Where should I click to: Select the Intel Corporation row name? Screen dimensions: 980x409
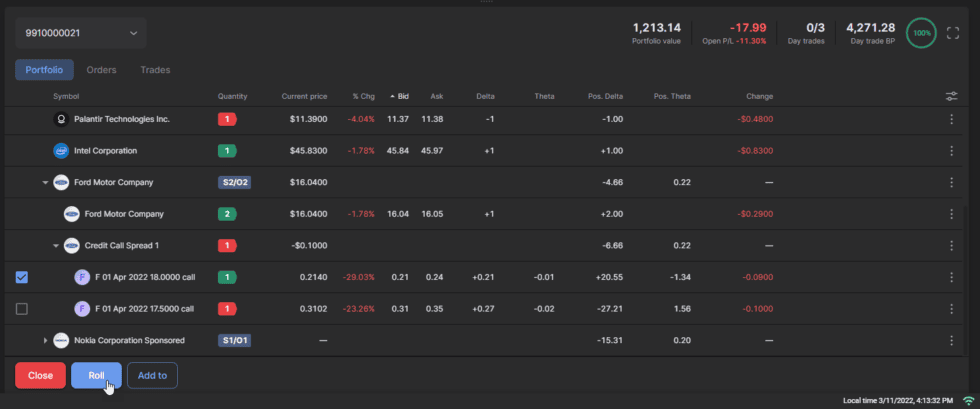pyautogui.click(x=106, y=151)
